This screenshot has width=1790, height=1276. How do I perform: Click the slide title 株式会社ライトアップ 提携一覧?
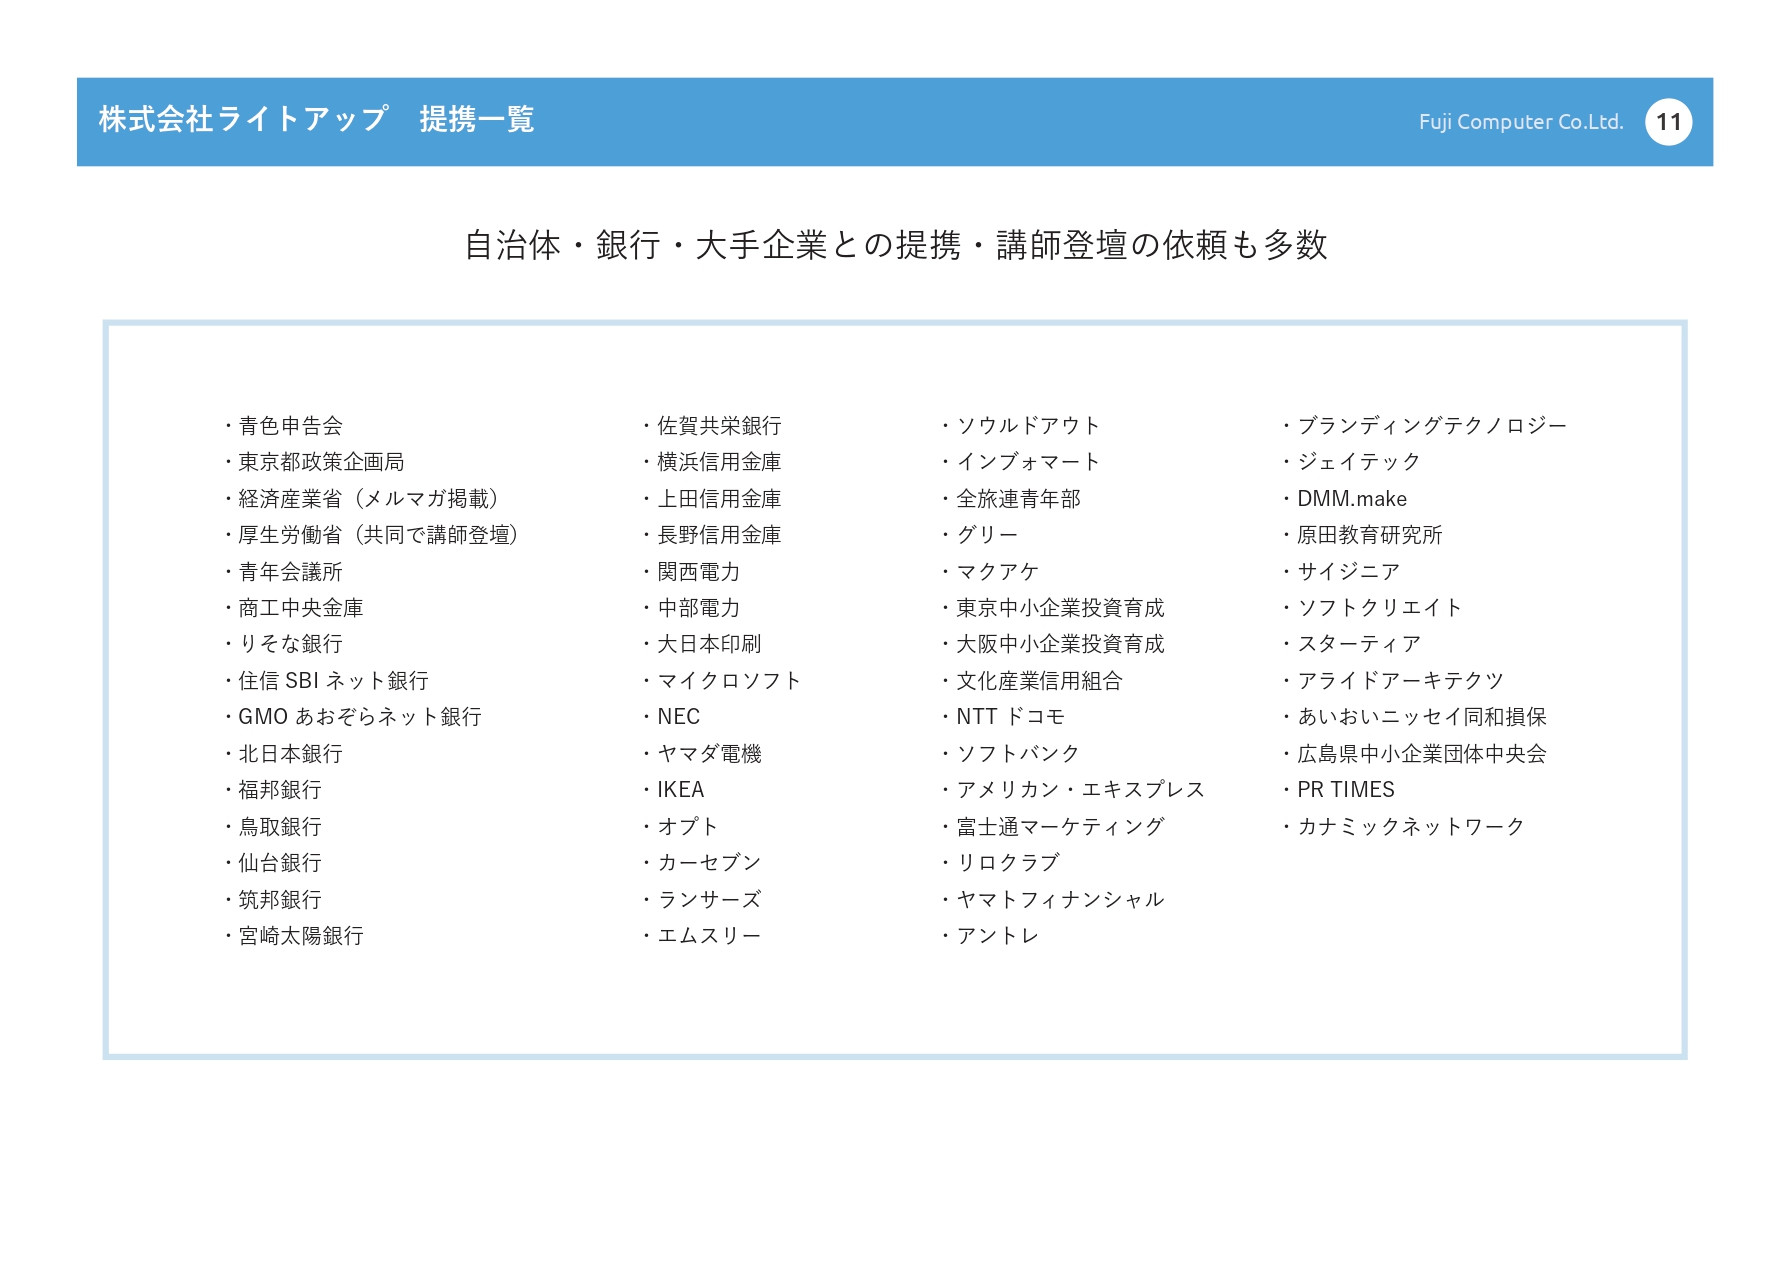point(316,120)
